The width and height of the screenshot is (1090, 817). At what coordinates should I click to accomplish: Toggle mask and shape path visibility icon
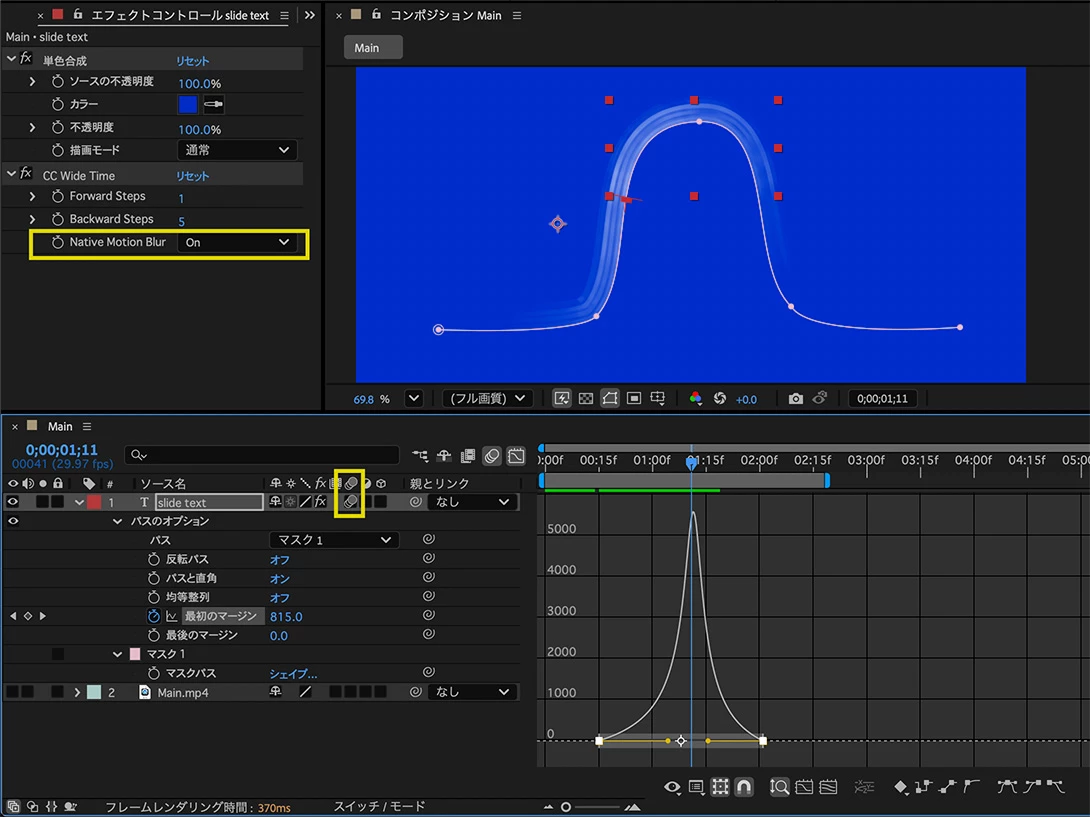[610, 398]
